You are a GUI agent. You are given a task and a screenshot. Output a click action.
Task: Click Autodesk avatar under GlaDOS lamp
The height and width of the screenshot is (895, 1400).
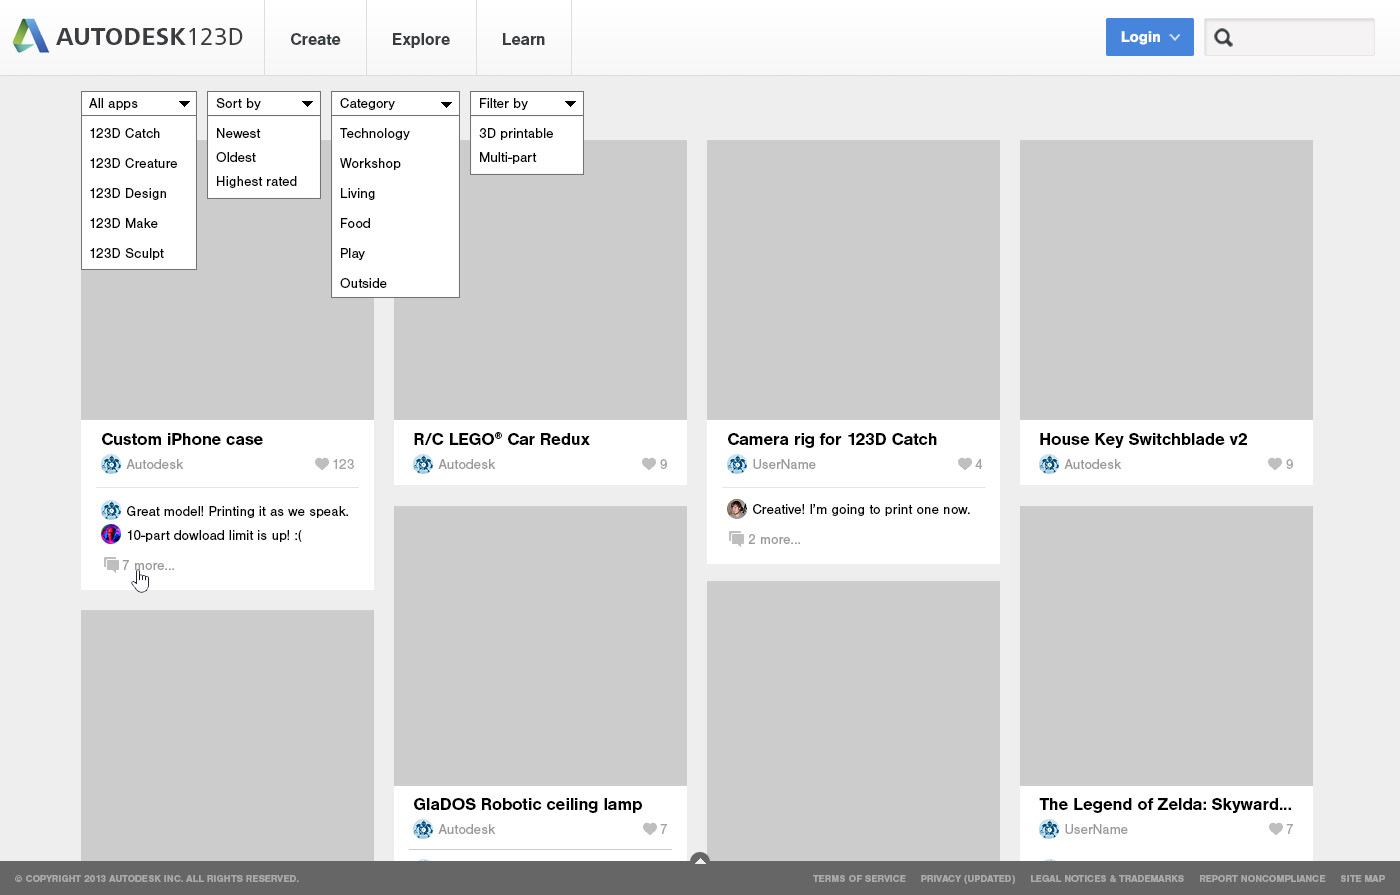[423, 829]
